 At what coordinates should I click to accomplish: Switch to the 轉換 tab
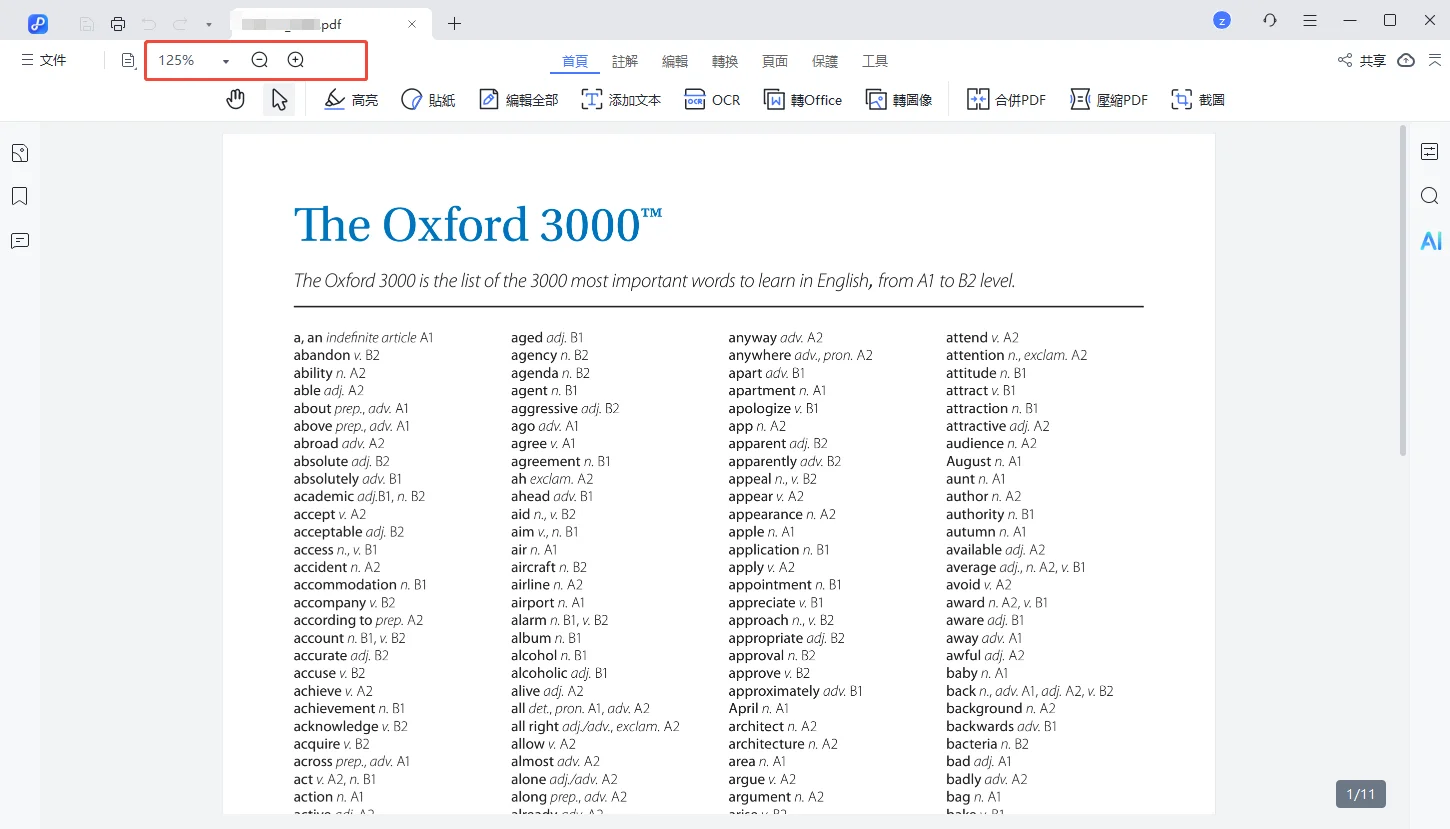725,62
